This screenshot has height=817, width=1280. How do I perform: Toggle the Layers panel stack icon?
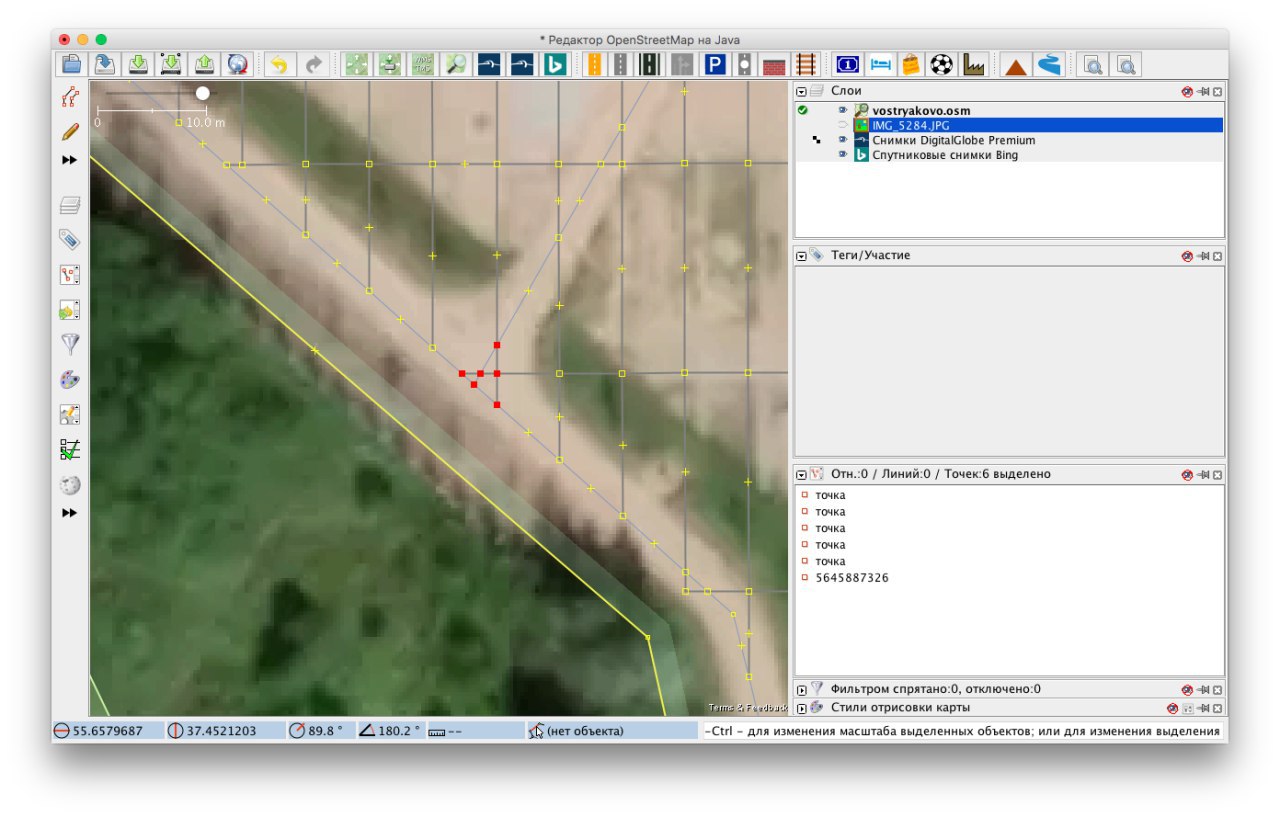pyautogui.click(x=69, y=206)
